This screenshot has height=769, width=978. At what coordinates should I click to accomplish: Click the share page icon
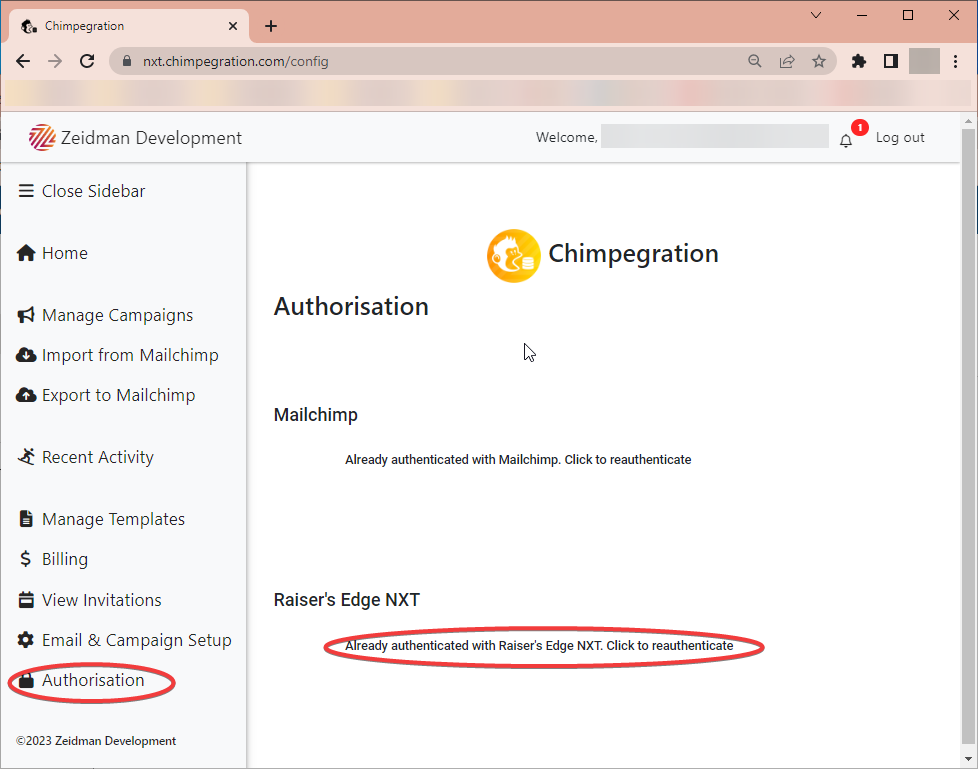(787, 61)
